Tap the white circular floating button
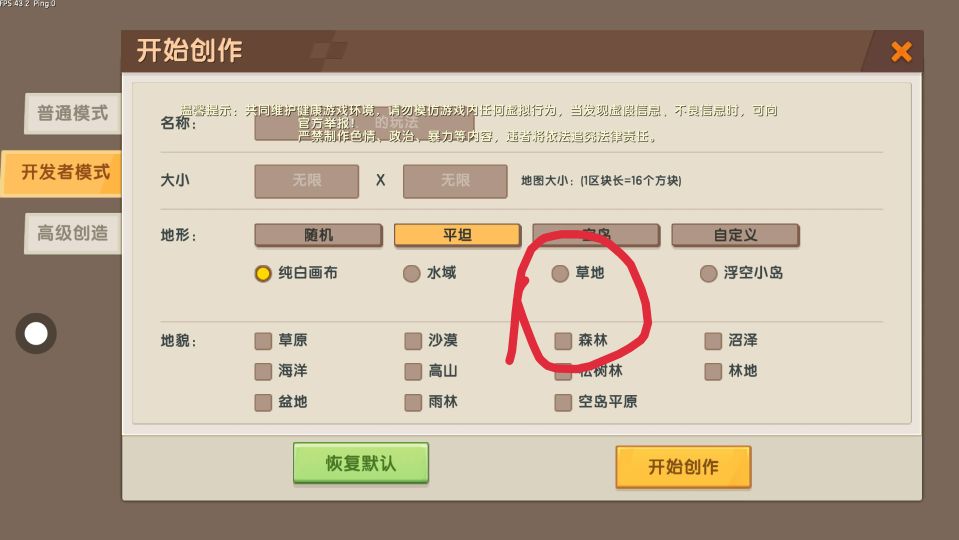959x540 pixels. (36, 333)
